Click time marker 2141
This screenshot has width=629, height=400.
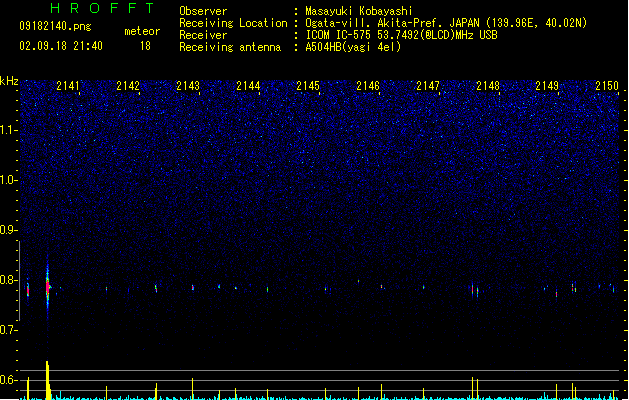tap(68, 86)
